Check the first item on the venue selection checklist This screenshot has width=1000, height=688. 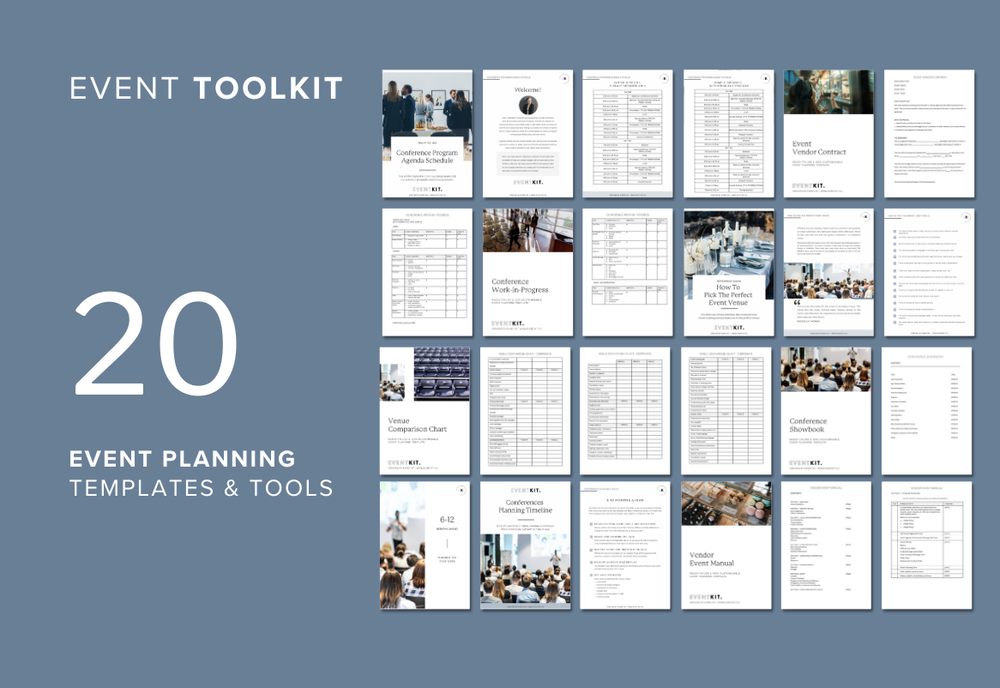(x=894, y=231)
